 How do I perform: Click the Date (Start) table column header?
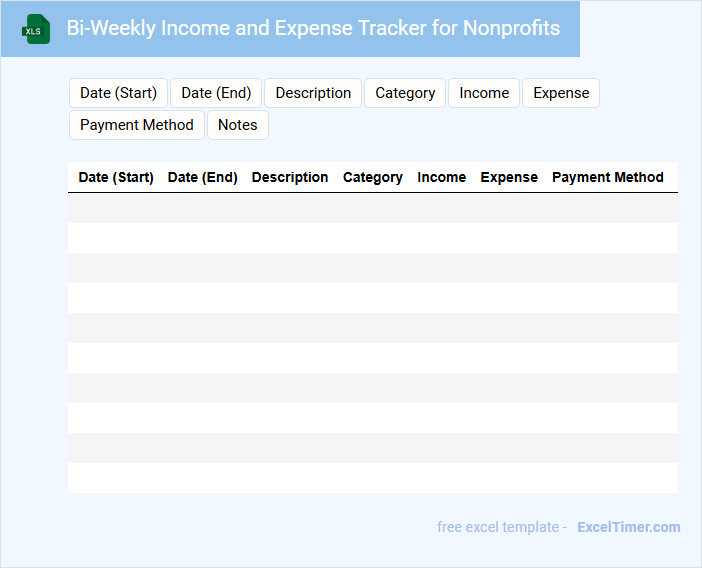pyautogui.click(x=116, y=177)
